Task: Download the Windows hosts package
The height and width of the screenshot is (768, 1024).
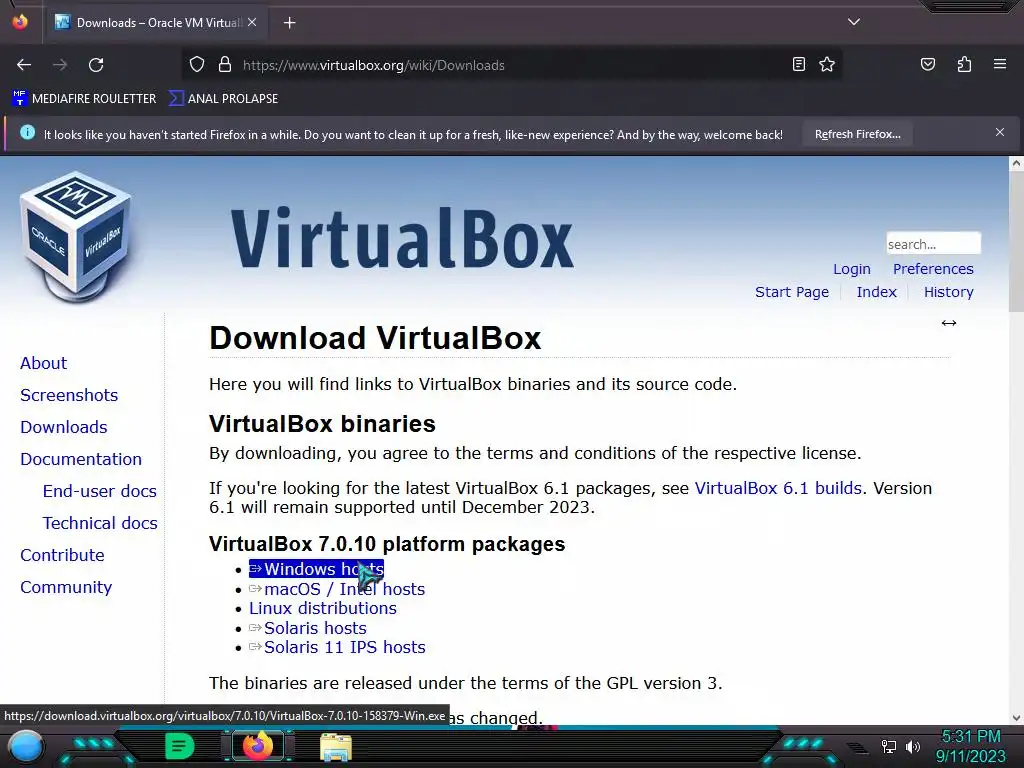Action: [316, 569]
